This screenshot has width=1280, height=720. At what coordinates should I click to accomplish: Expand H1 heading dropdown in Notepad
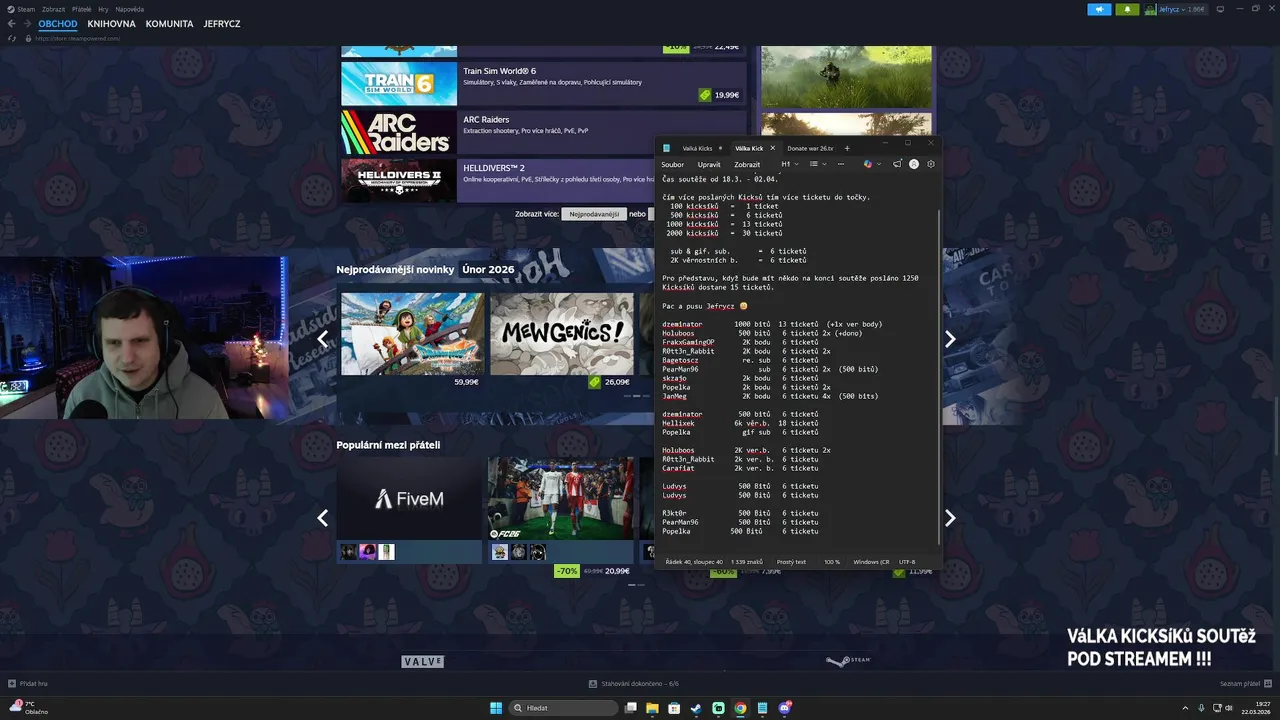pos(790,164)
